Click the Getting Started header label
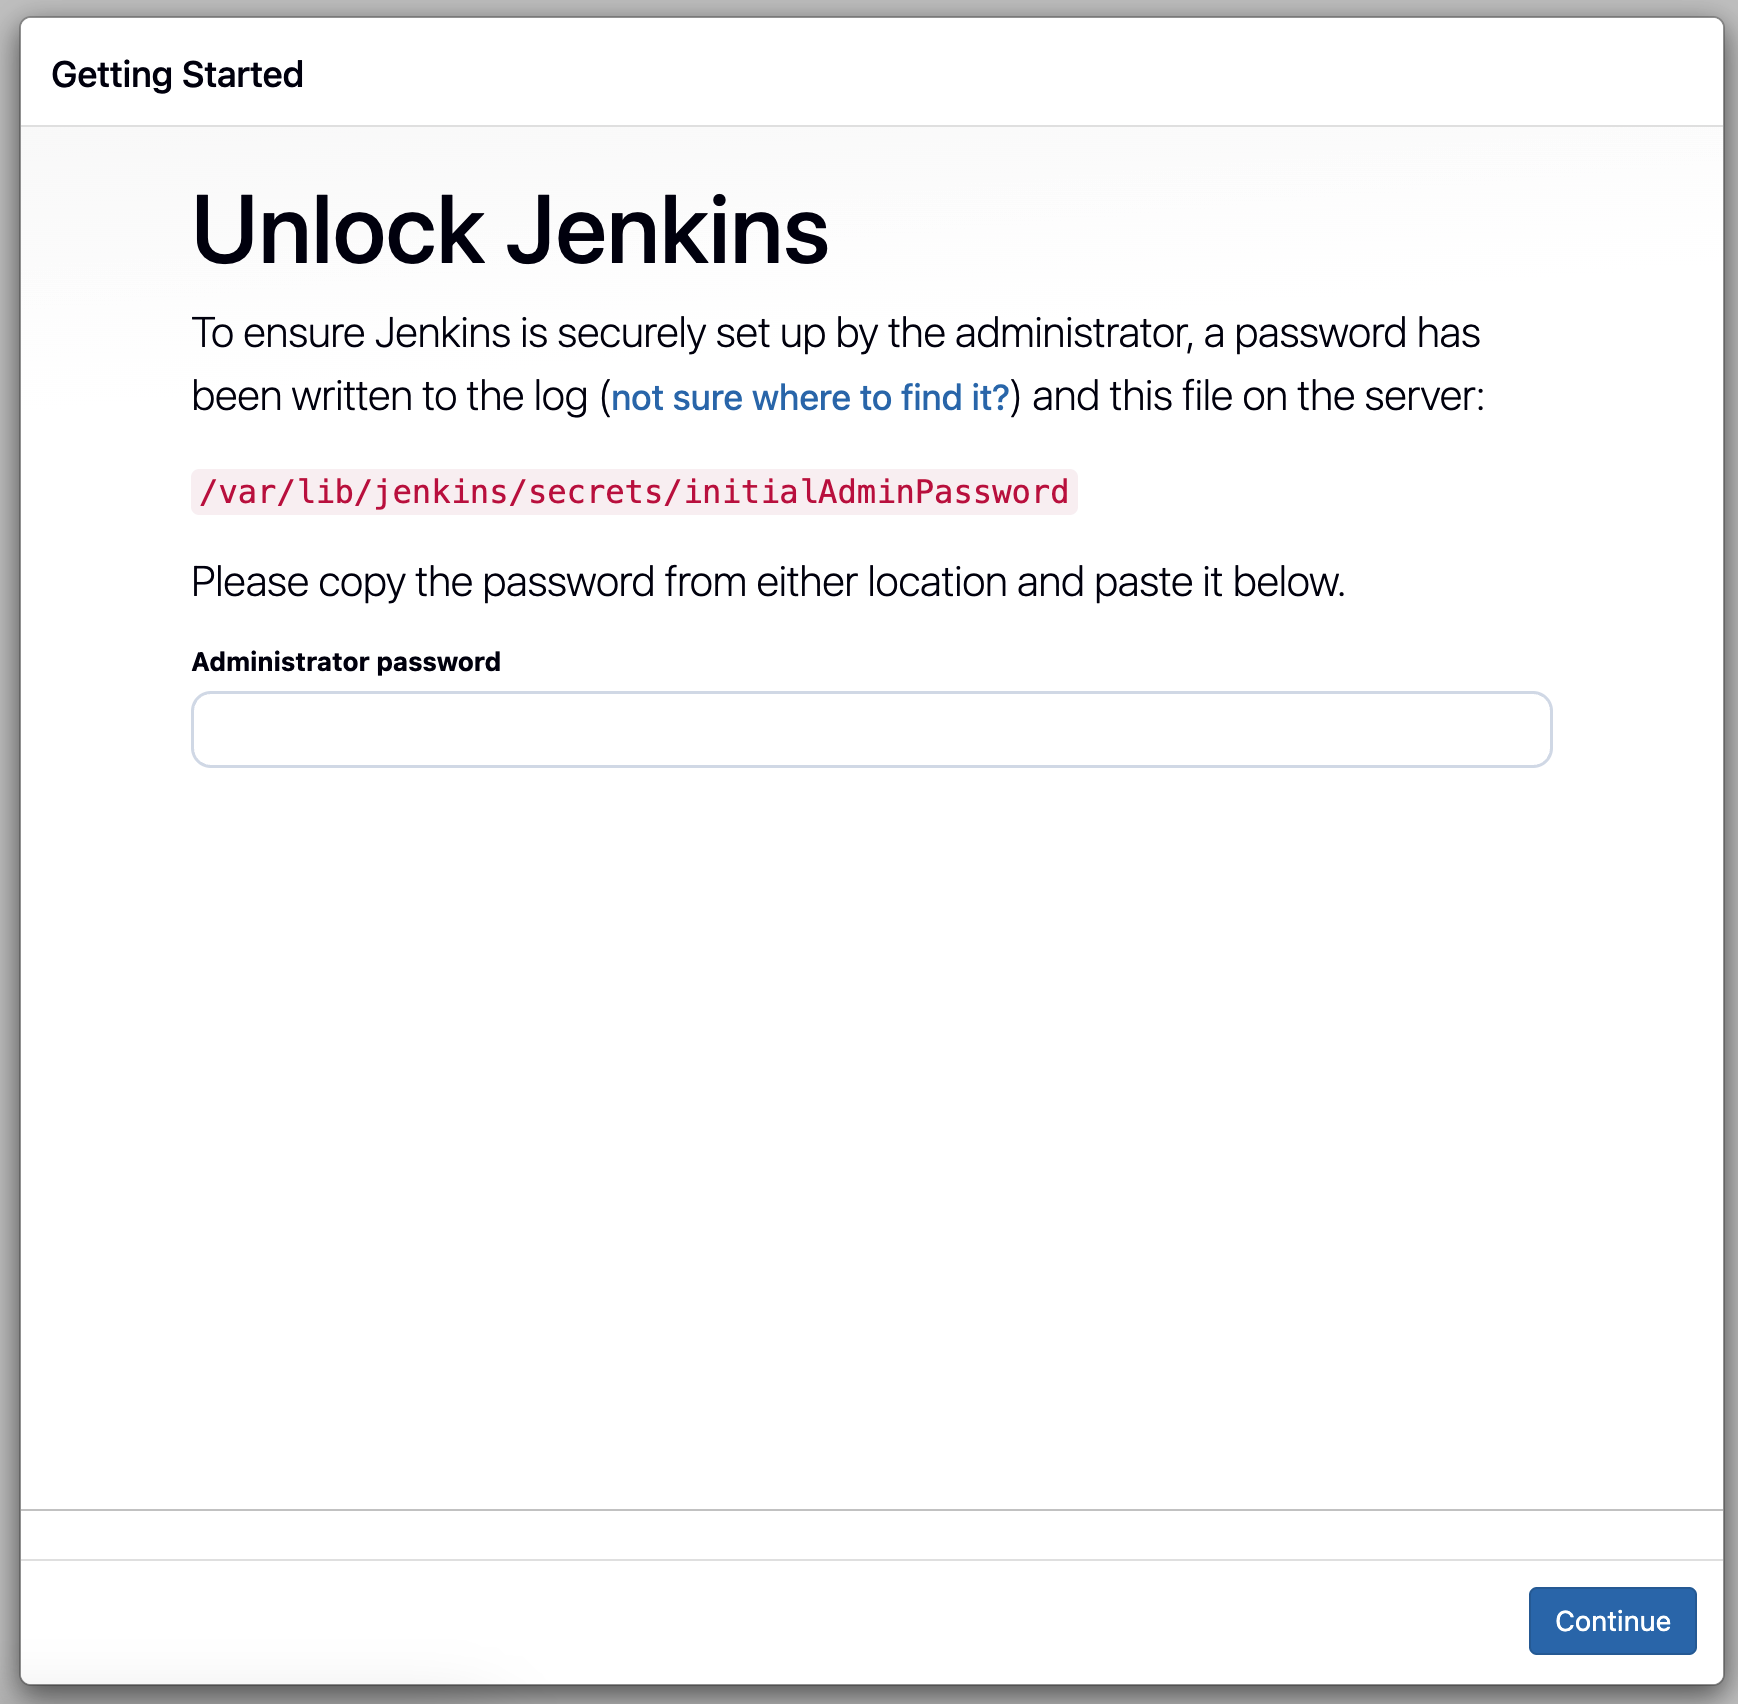Viewport: 1738px width, 1704px height. coord(178,73)
